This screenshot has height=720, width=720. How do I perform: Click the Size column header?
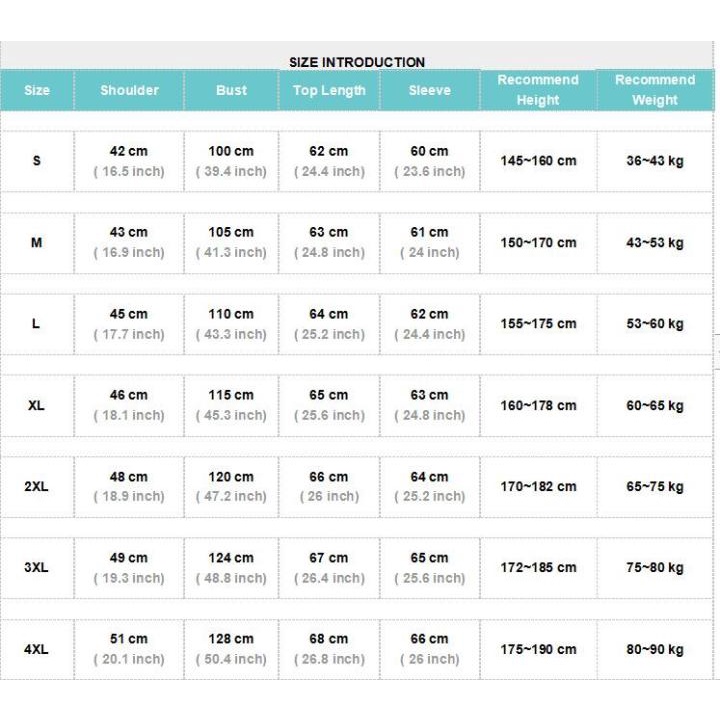tap(37, 90)
